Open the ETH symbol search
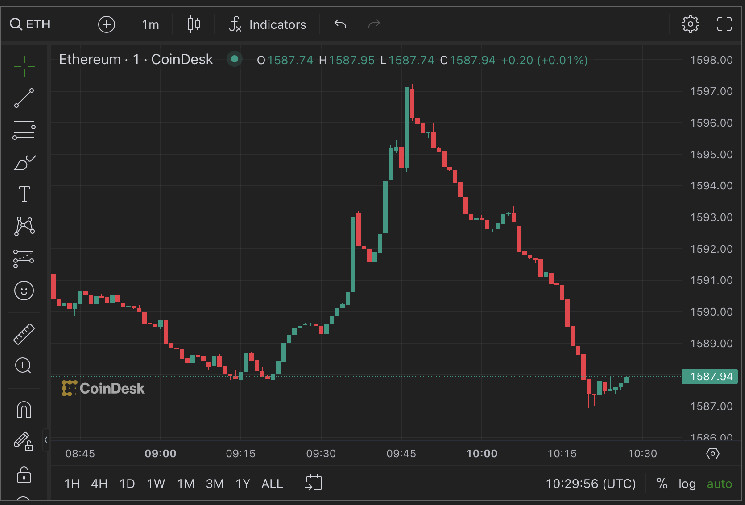 [x=30, y=24]
